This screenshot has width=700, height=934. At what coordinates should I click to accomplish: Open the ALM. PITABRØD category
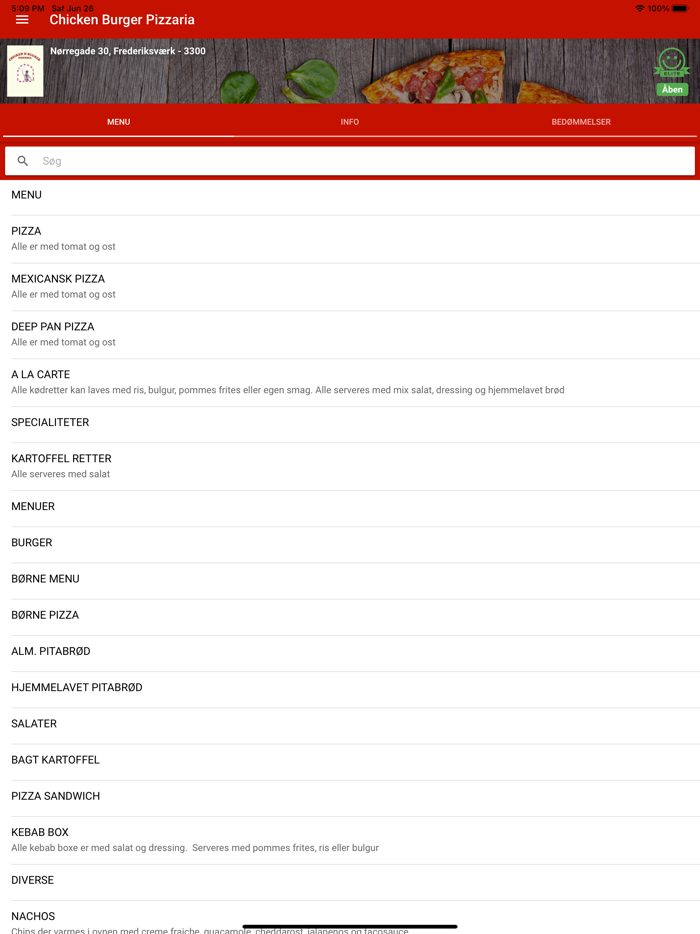350,653
